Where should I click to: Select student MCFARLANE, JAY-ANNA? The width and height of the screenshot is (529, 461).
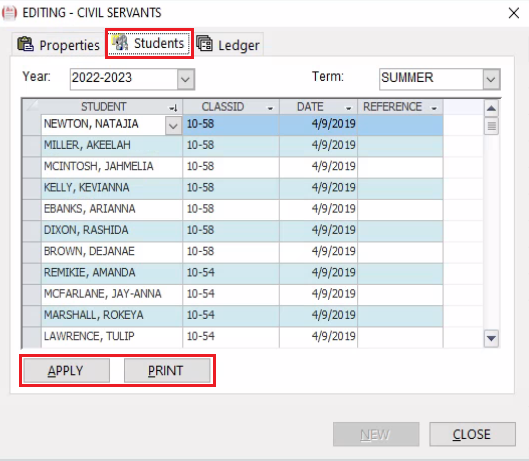click(112, 294)
